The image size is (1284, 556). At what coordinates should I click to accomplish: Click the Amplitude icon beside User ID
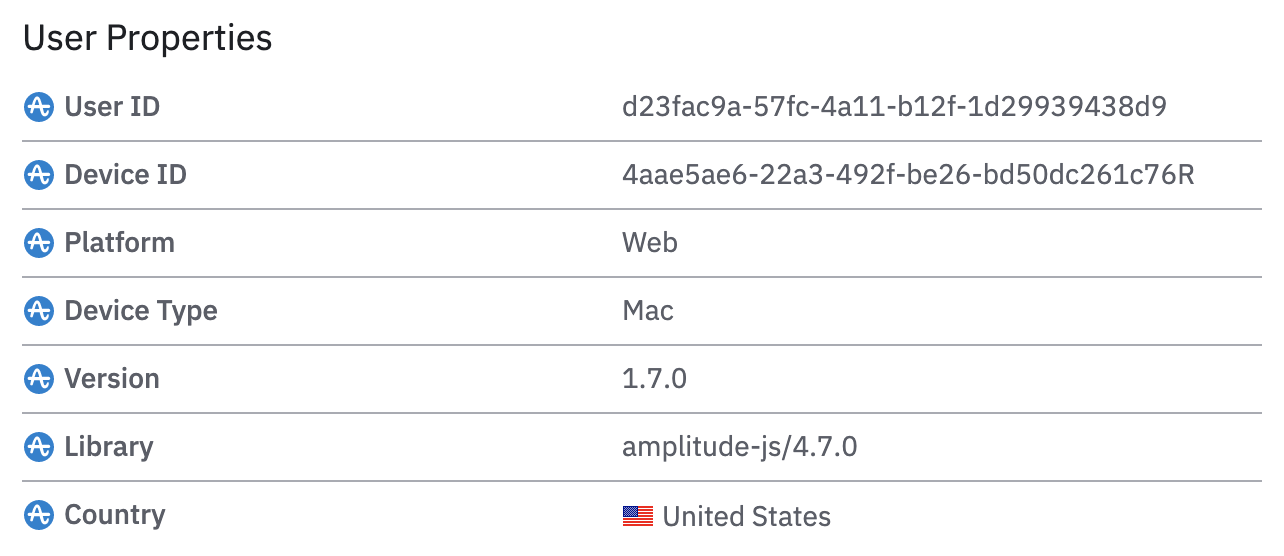(x=38, y=107)
